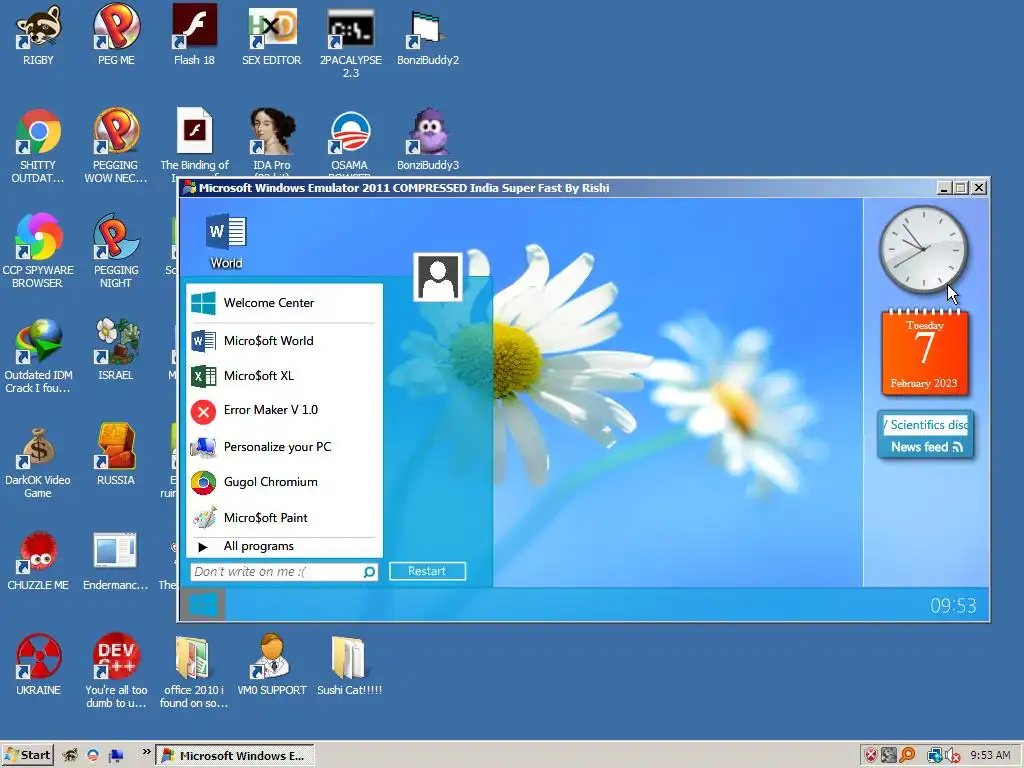Click the raccoon quick launch icon
Viewport: 1024px width, 768px height.
click(x=70, y=756)
